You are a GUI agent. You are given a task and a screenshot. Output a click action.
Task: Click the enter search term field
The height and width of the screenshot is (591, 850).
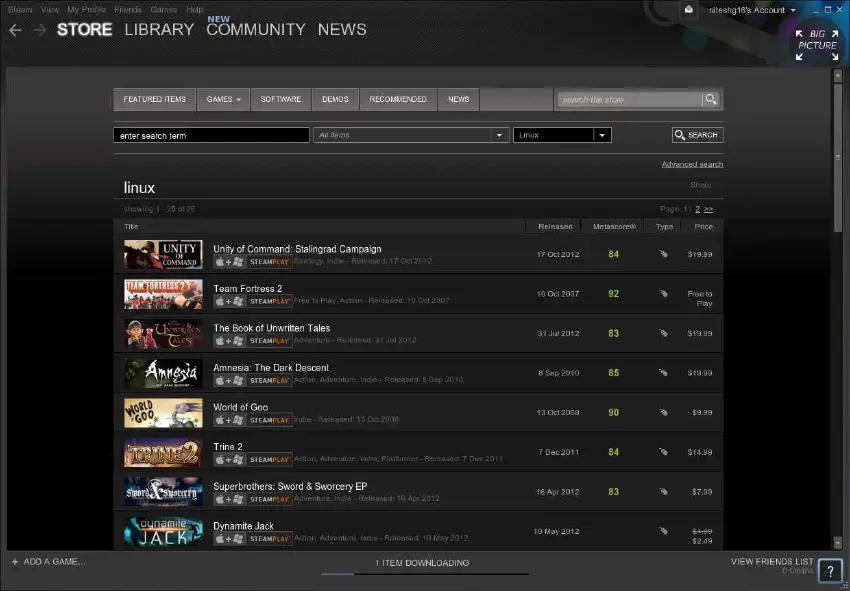tap(211, 136)
